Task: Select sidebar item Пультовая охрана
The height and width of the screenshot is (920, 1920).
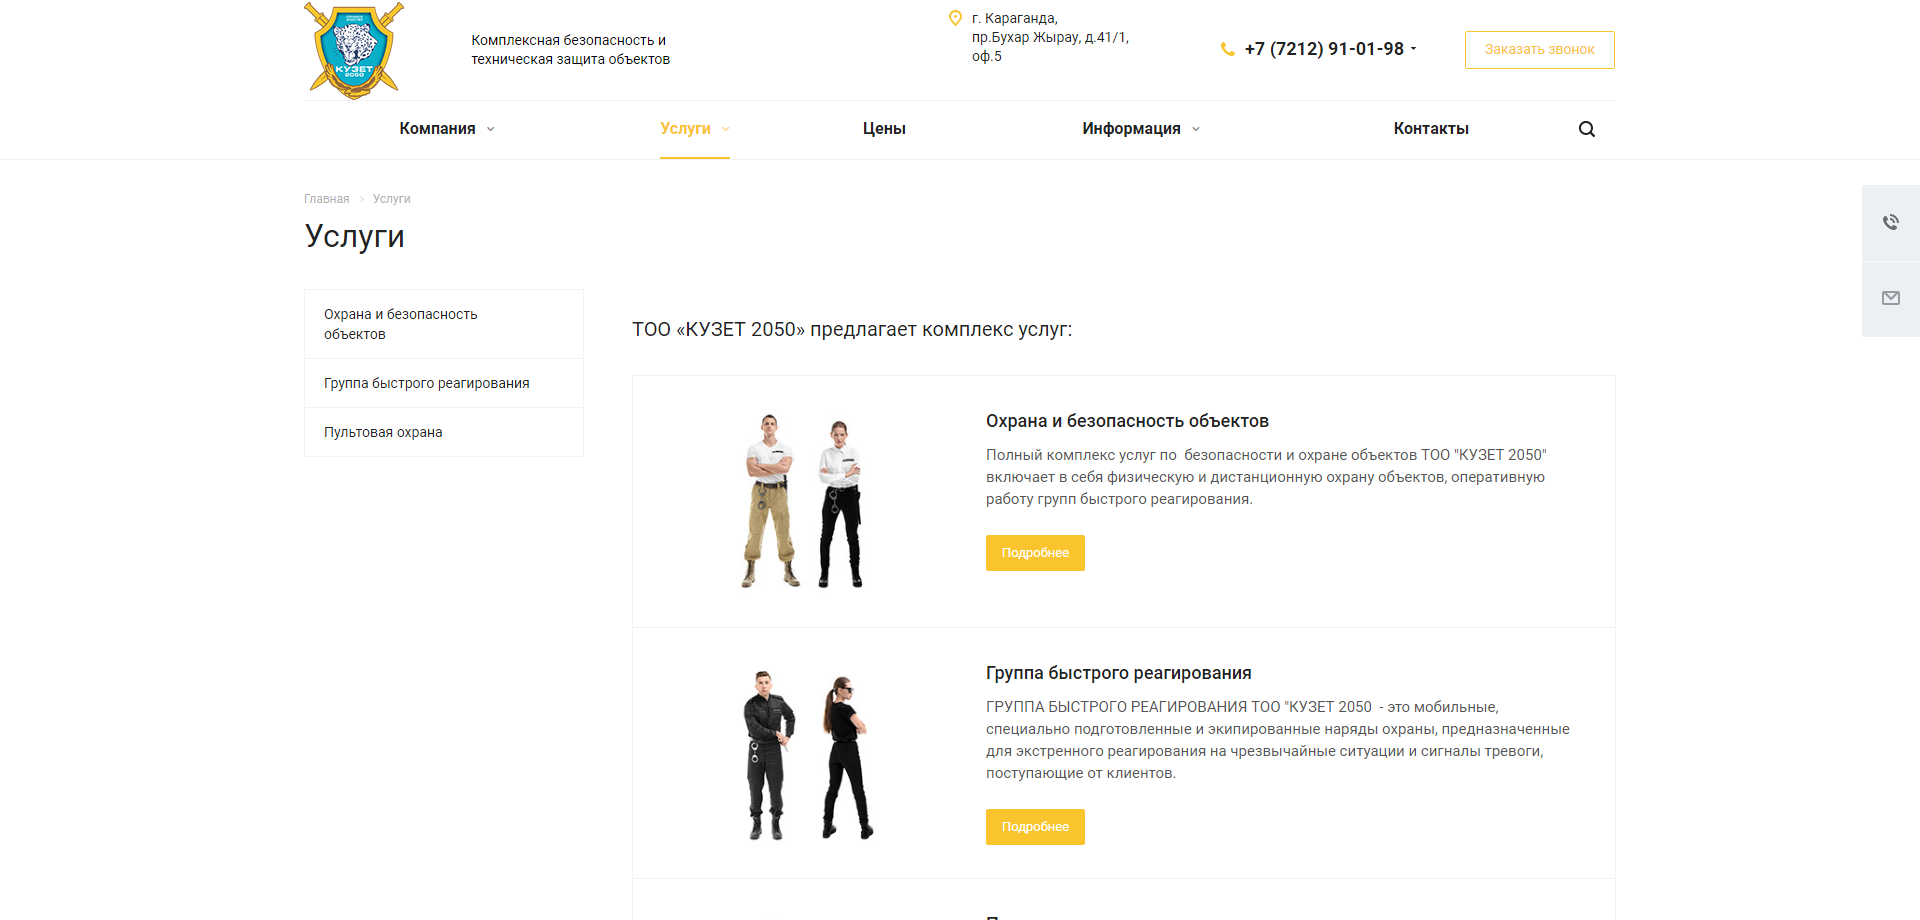Action: (444, 432)
